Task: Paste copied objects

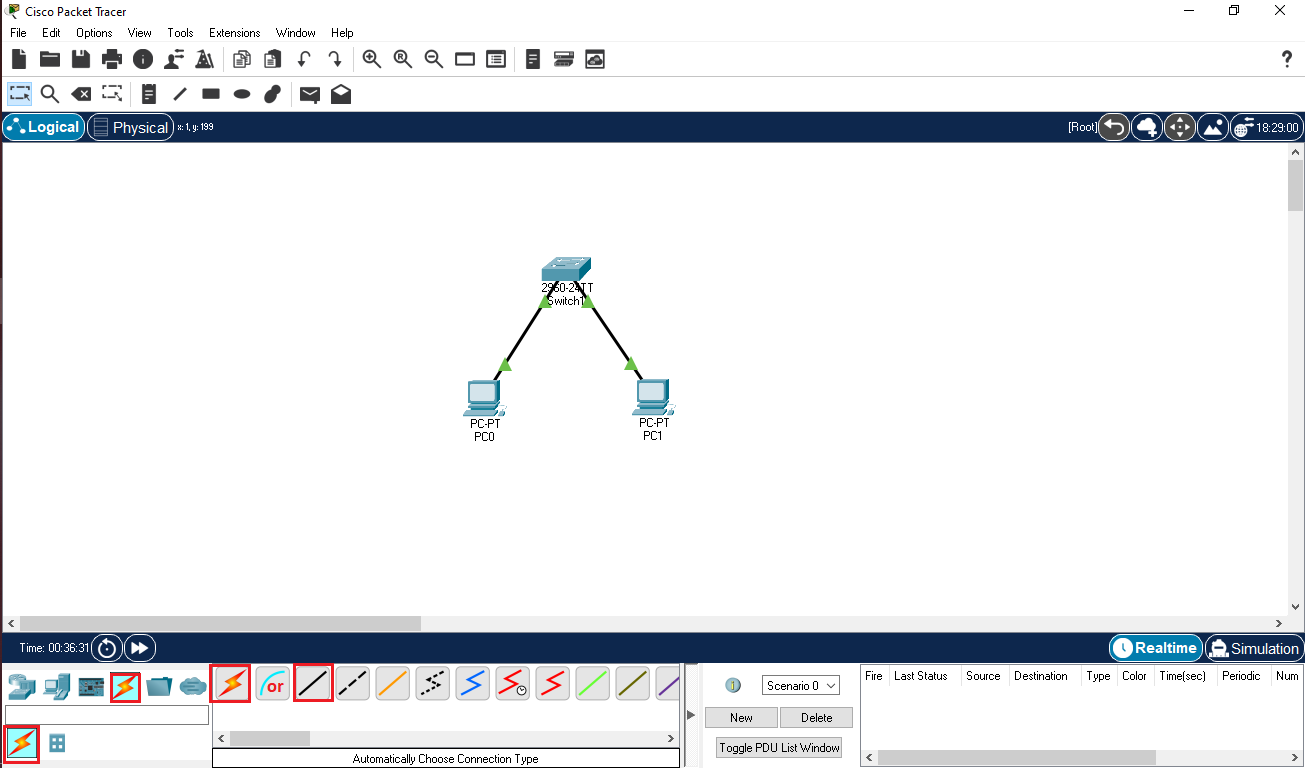Action: (272, 59)
